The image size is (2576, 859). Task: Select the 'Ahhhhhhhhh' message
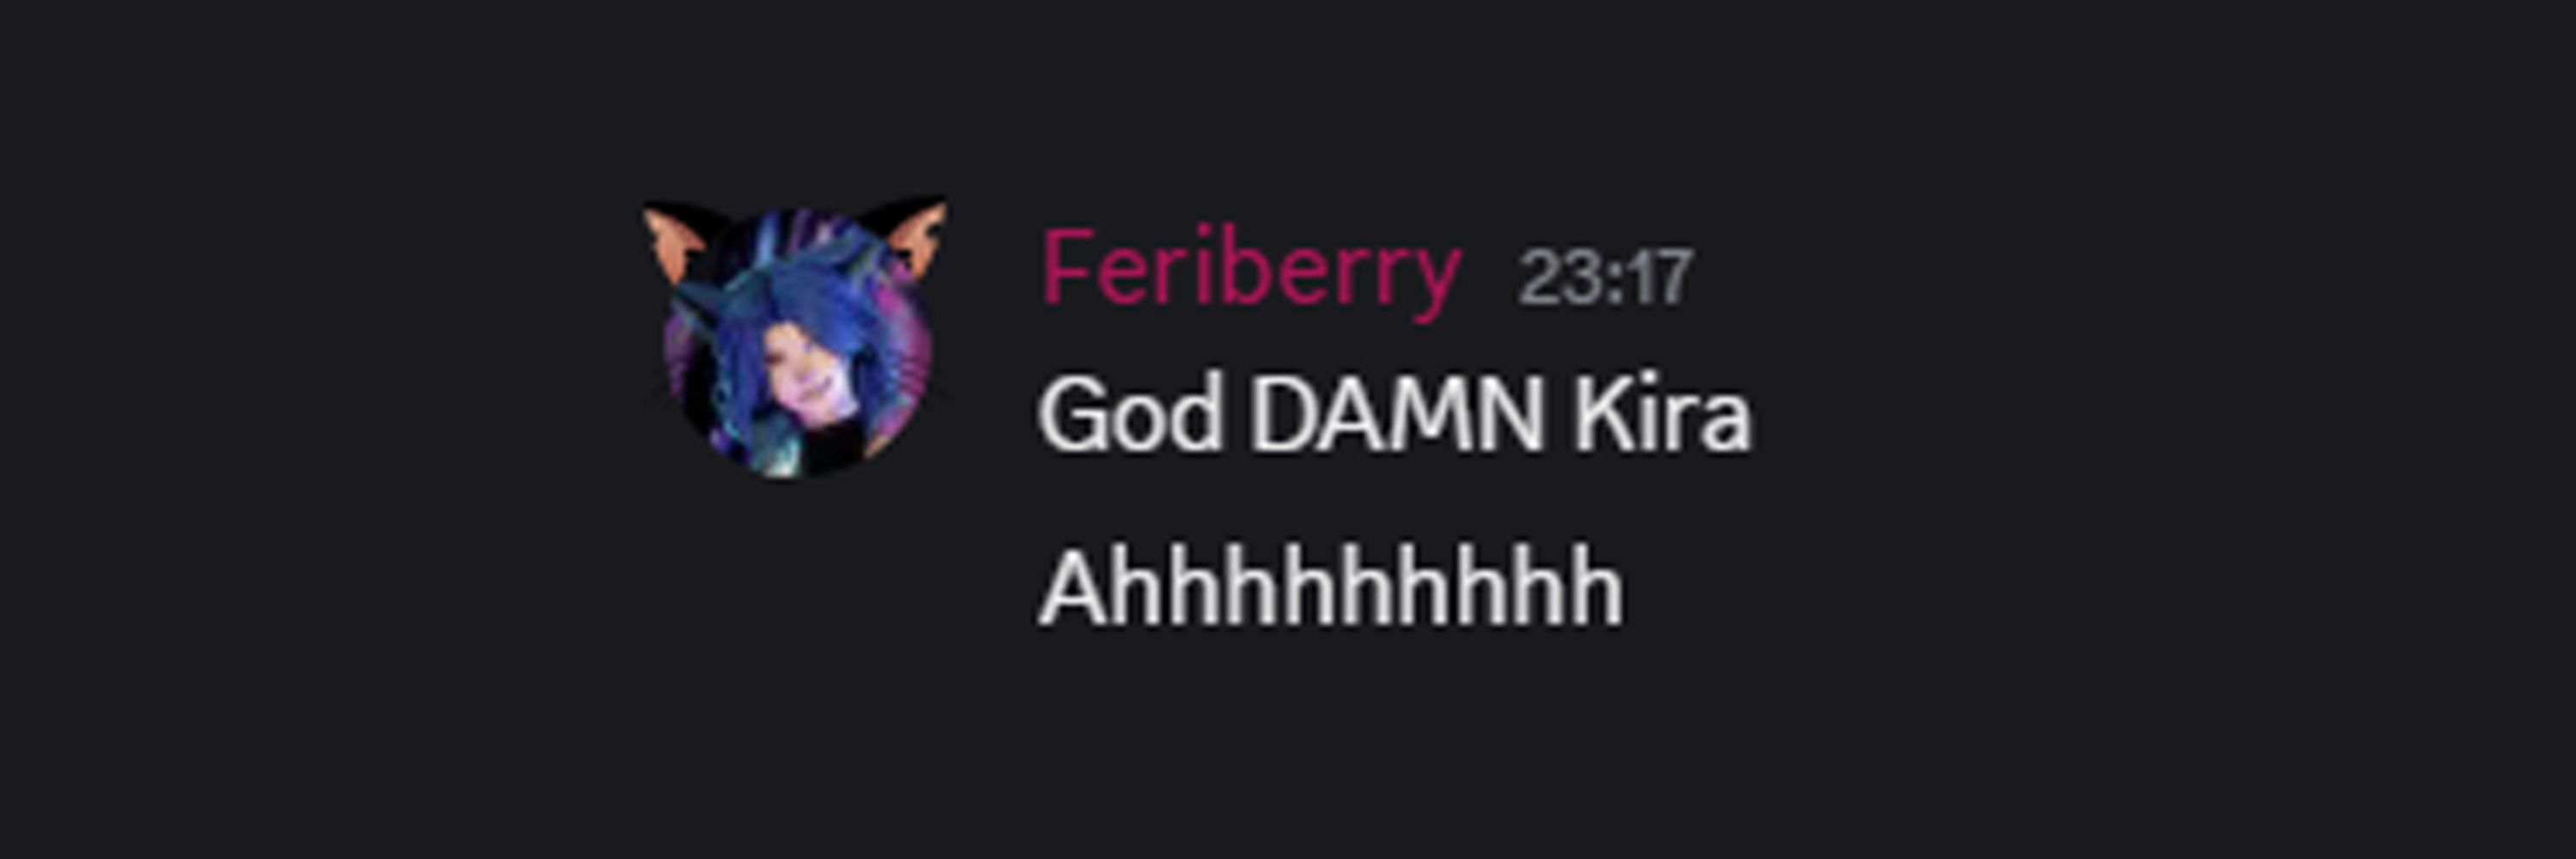1330,589
